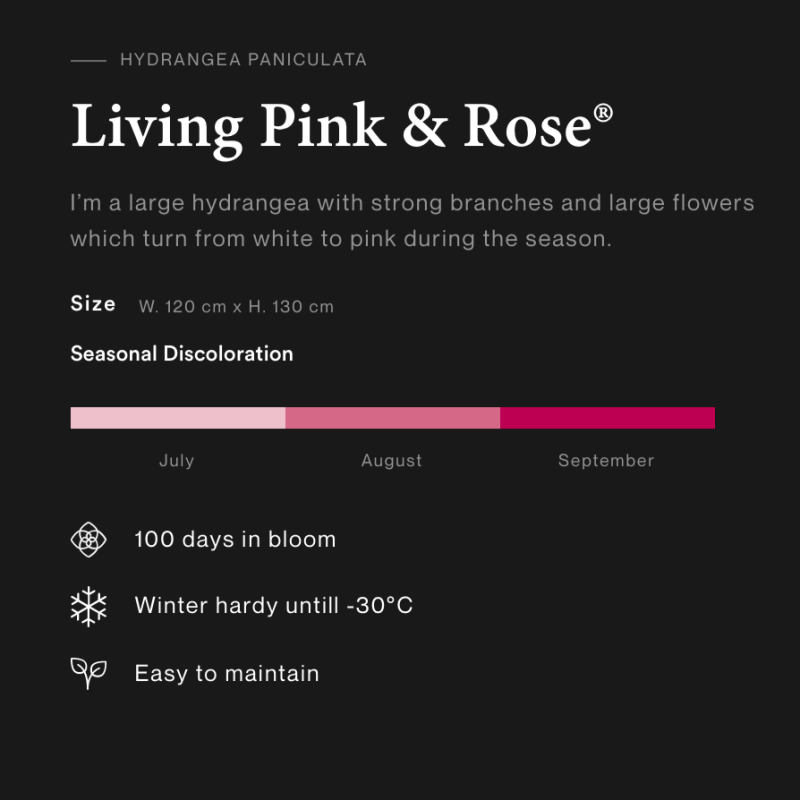
Task: Click the registered trademark symbol after Rose
Action: point(602,114)
